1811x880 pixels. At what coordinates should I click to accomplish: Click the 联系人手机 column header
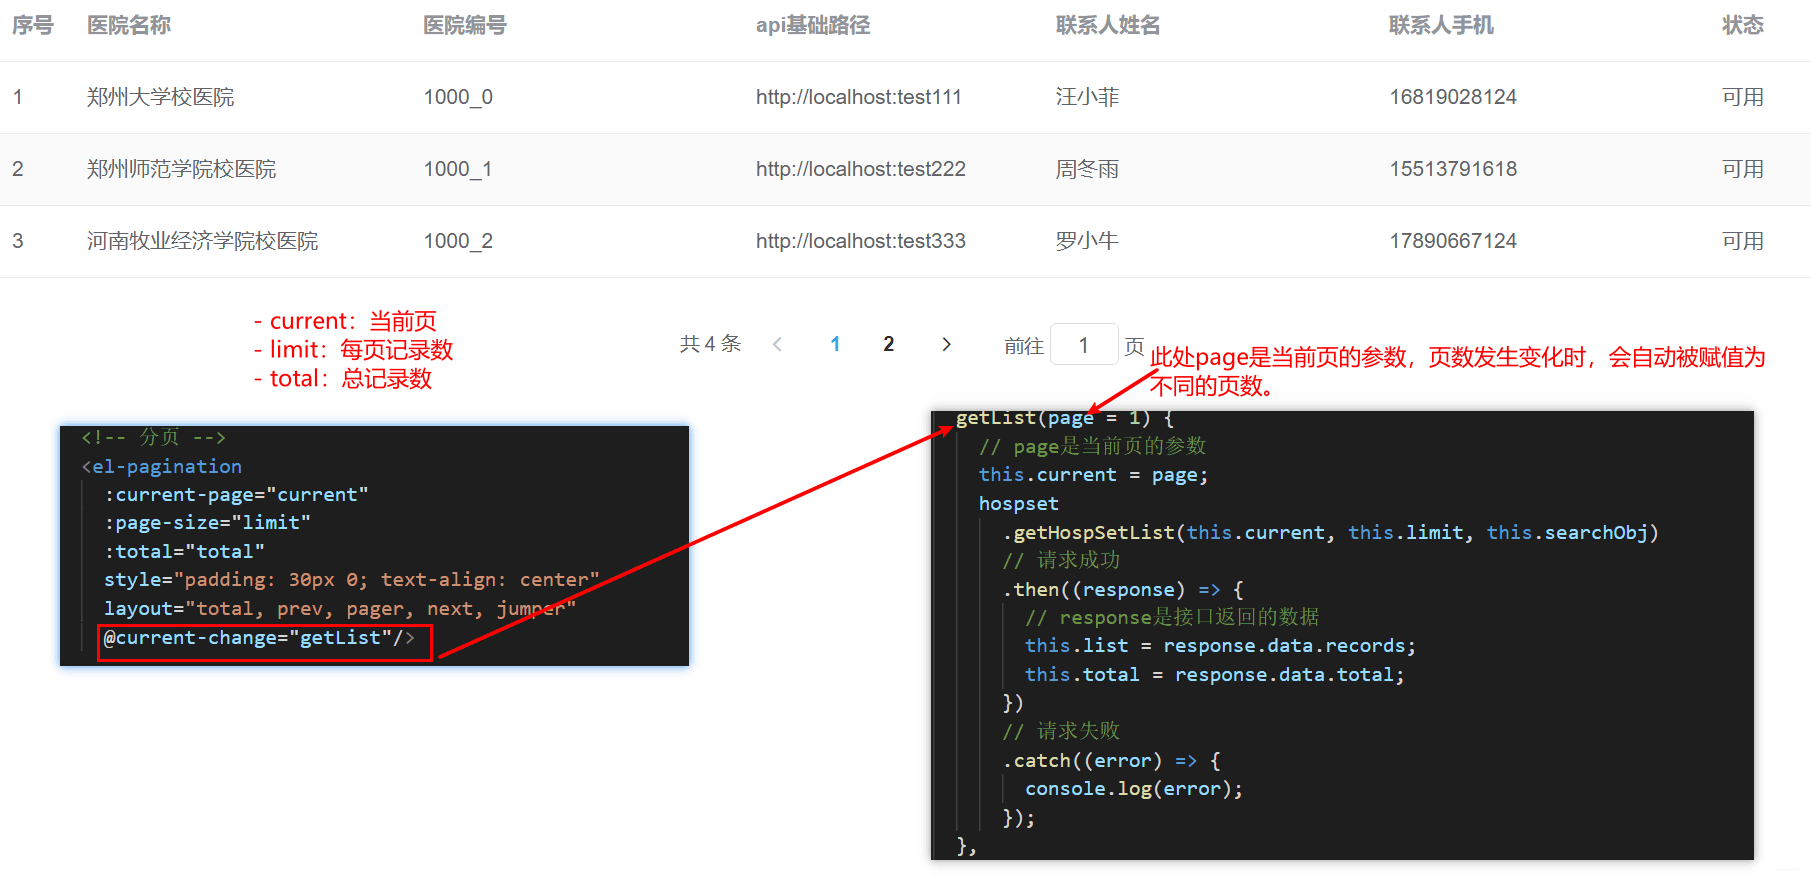click(x=1441, y=25)
